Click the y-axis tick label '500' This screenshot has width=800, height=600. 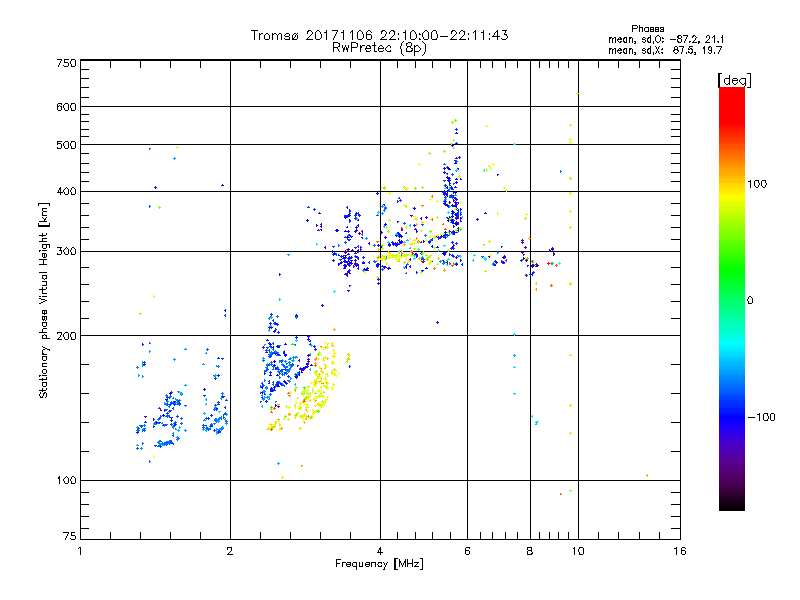(67, 145)
